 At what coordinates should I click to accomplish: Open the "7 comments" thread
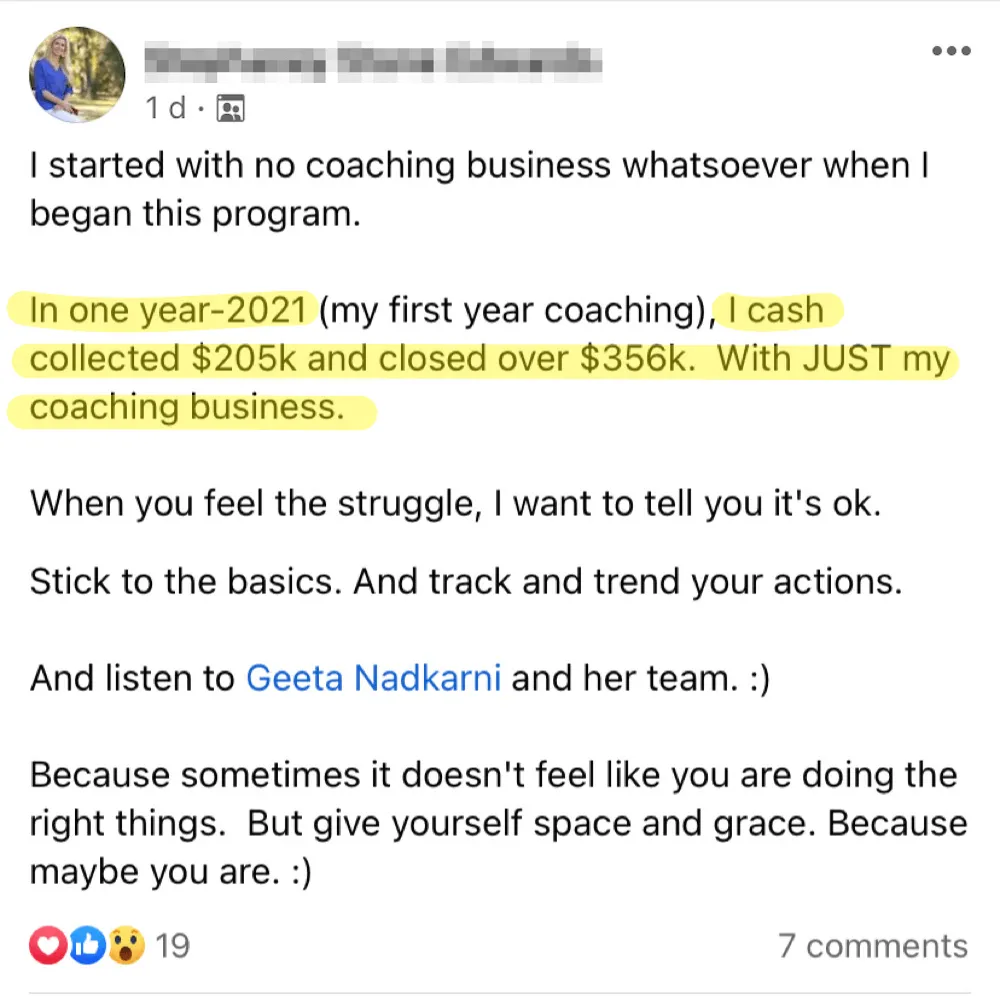[x=873, y=945]
